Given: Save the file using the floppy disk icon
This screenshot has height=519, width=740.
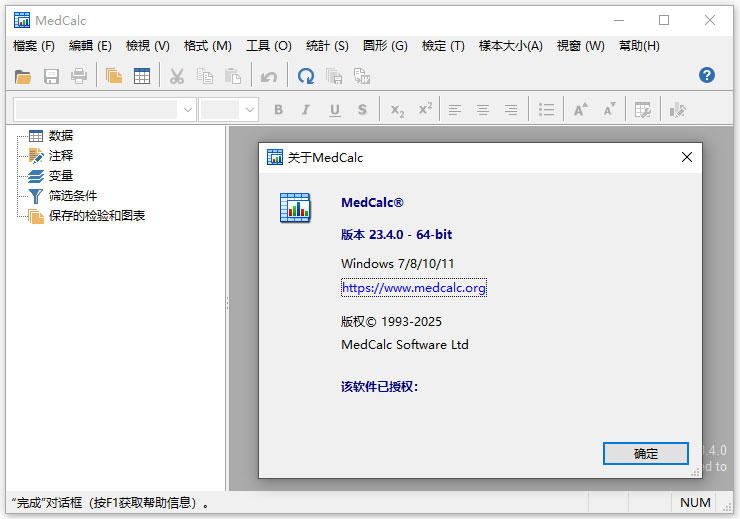Looking at the screenshot, I should coord(51,76).
